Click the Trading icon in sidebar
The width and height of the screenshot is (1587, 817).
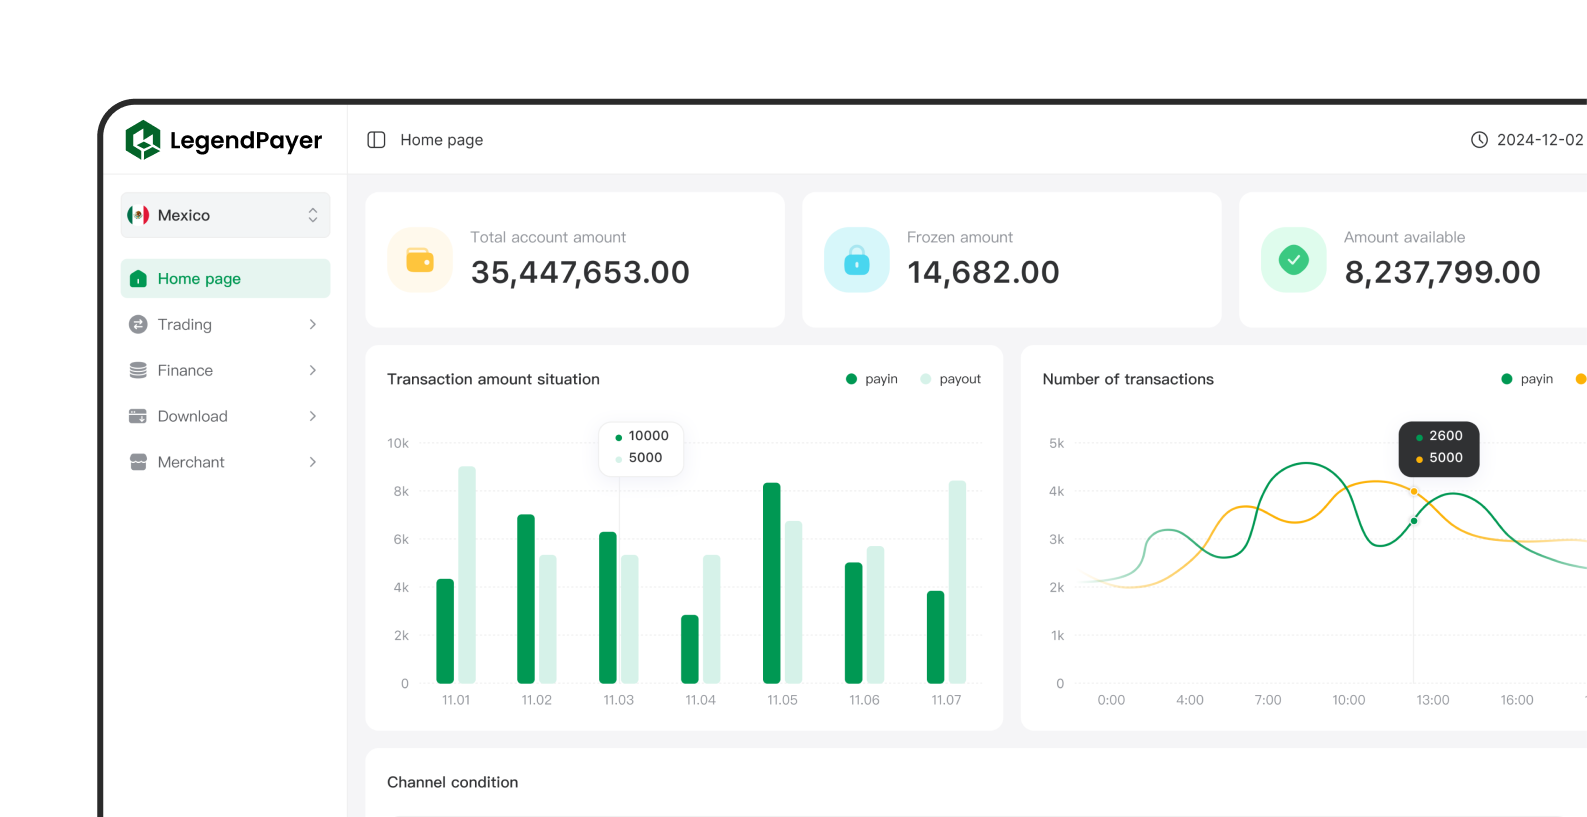(x=138, y=324)
